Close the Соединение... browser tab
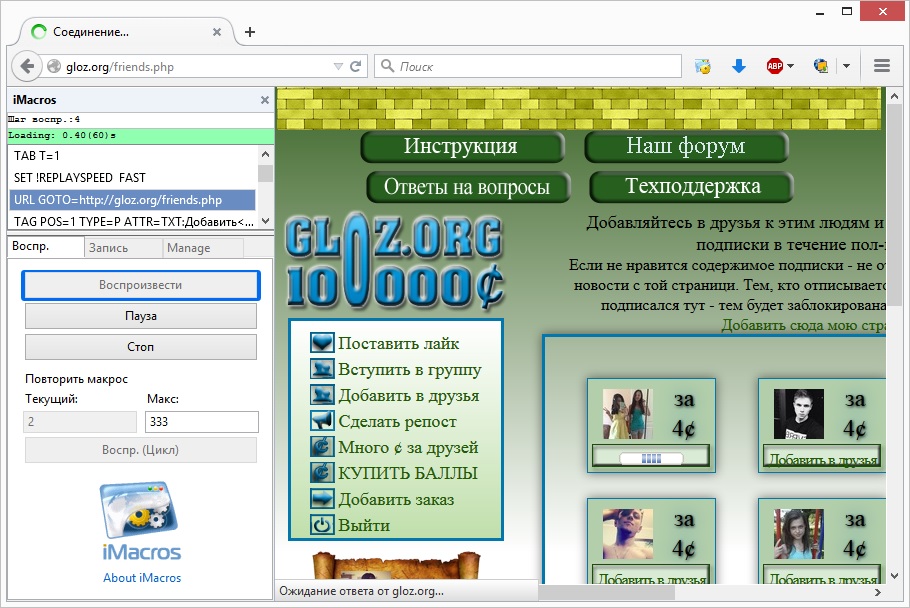Viewport: 910px width, 608px height. (216, 32)
